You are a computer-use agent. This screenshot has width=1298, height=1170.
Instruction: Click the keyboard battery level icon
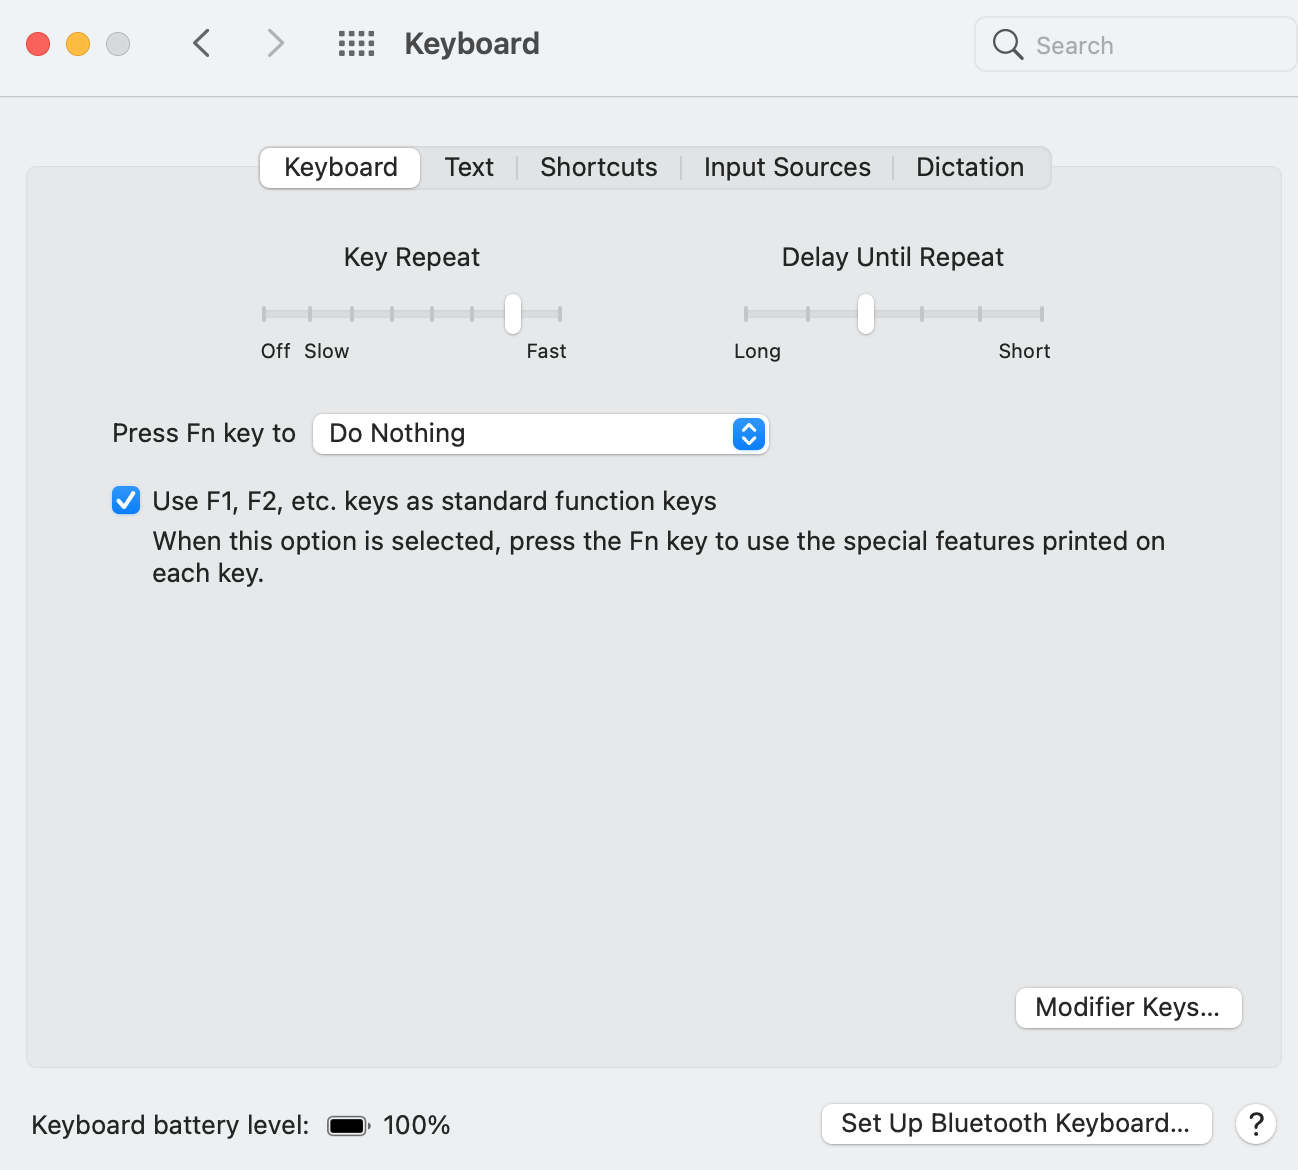pos(348,1126)
